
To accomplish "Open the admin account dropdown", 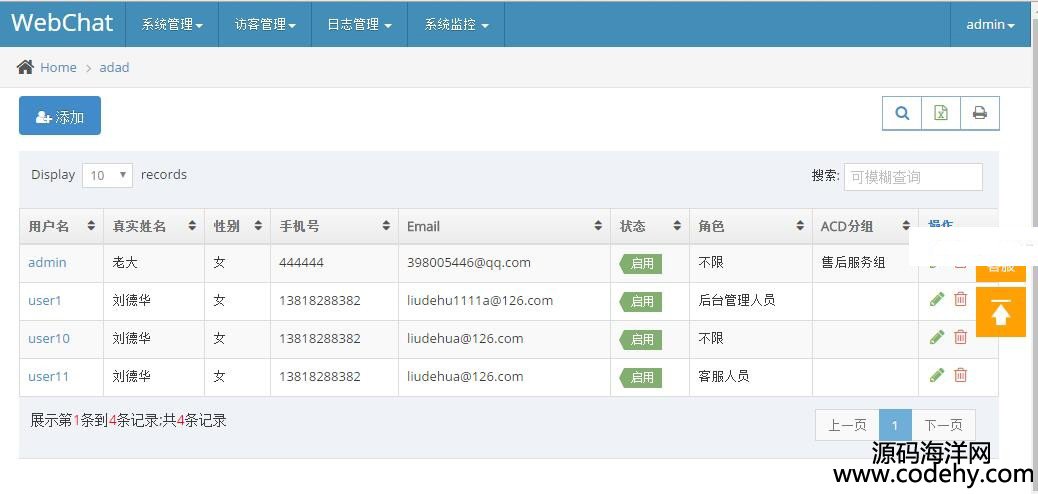I will tap(990, 25).
